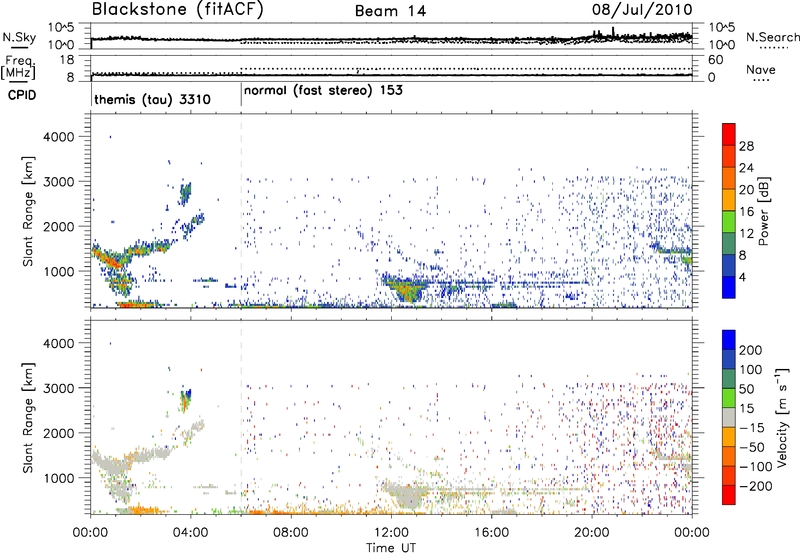Click the "16" power colorbar value
Viewport: 800px width, 554px height.
(746, 212)
